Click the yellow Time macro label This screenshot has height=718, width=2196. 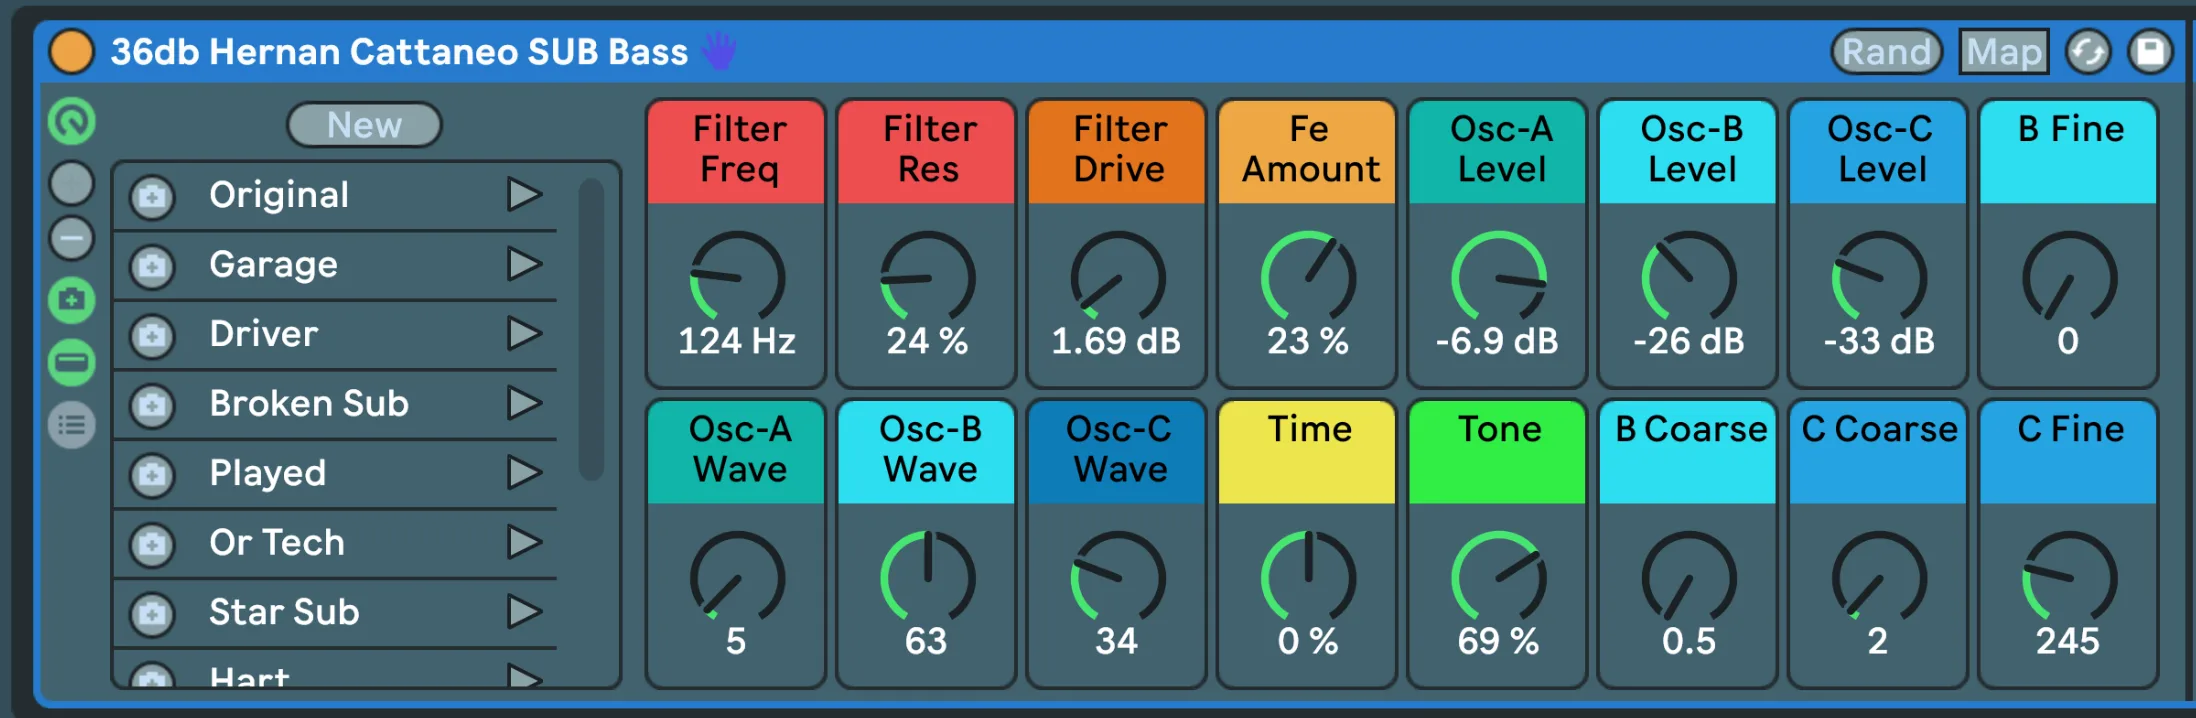[1308, 452]
